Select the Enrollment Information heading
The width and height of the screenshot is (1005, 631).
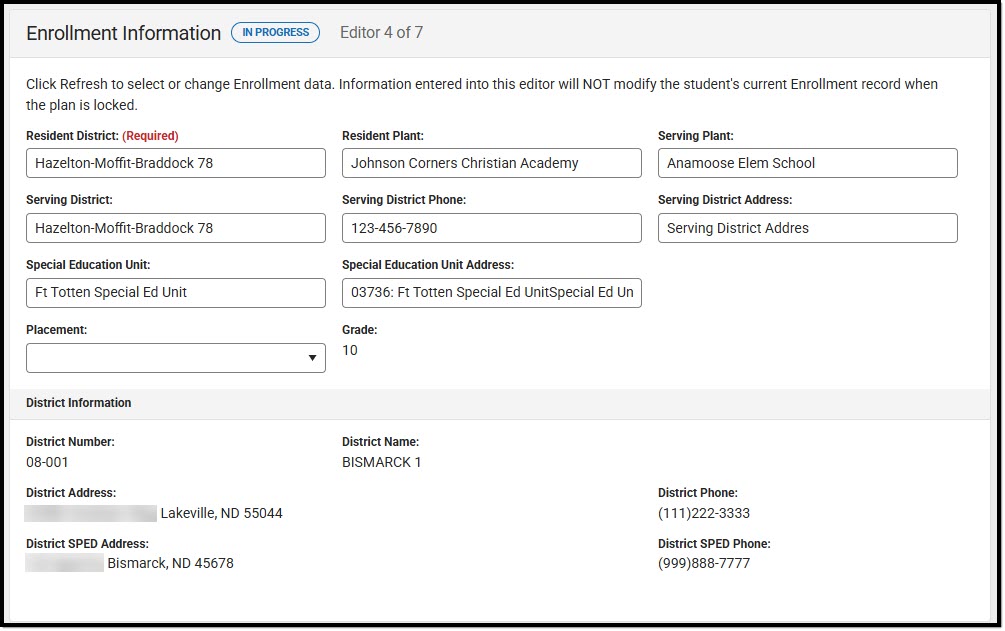coord(124,33)
